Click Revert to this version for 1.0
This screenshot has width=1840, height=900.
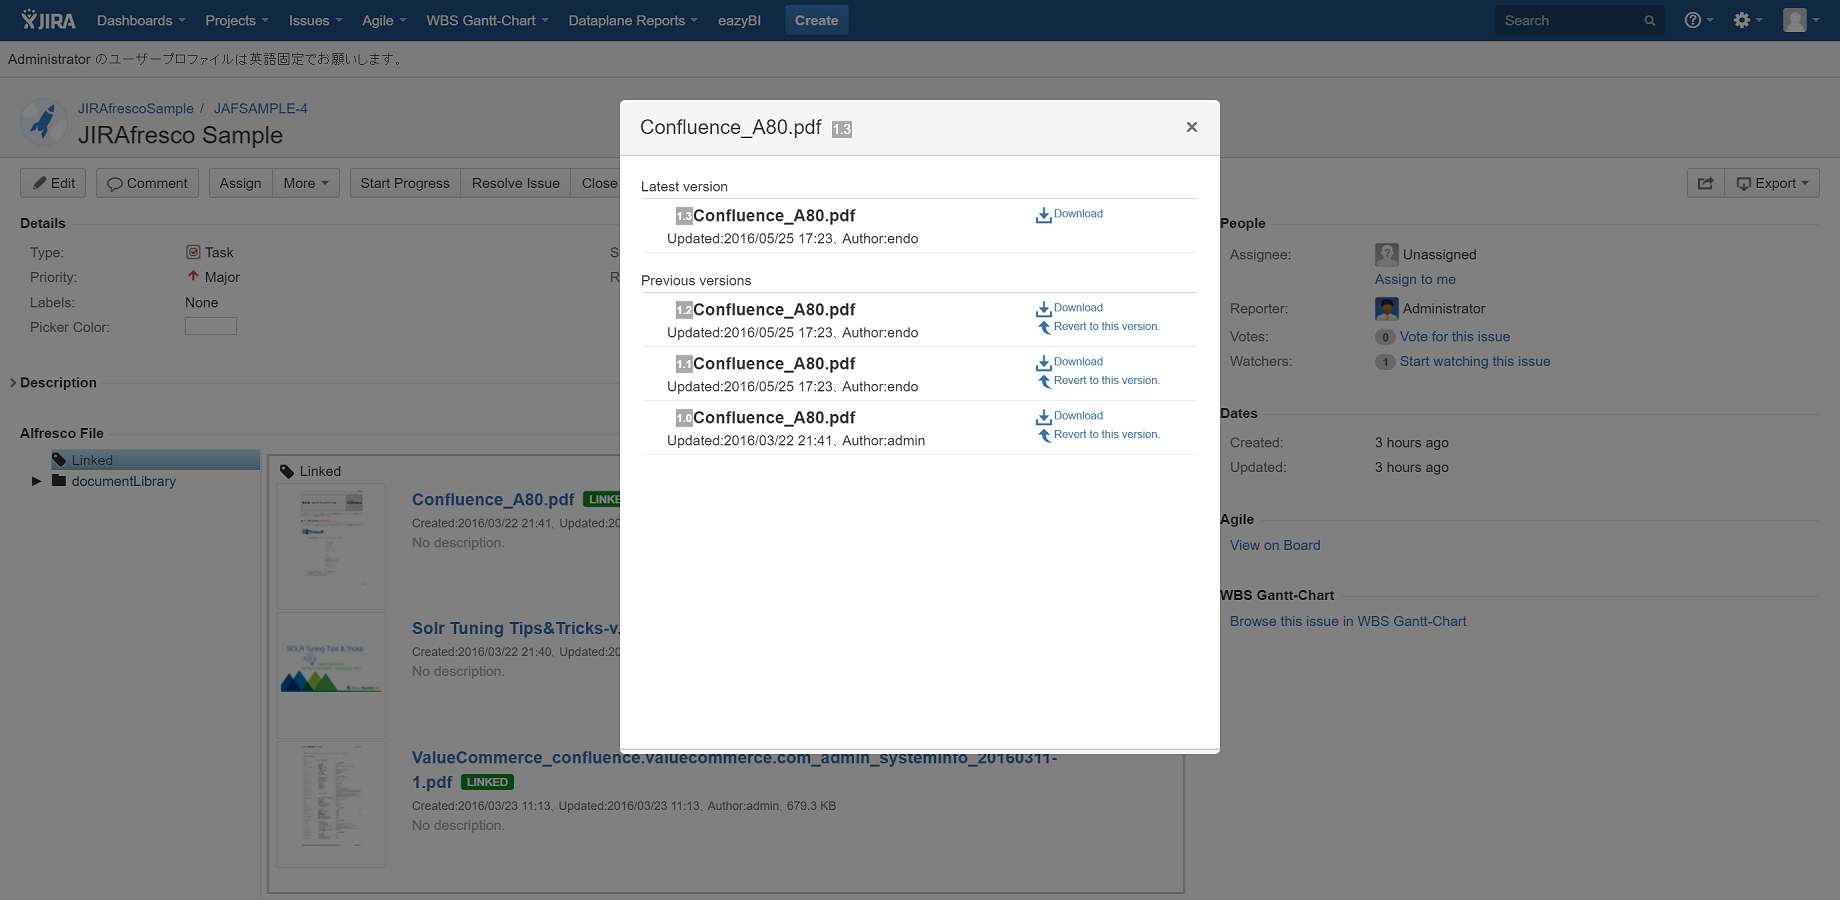(x=1107, y=435)
